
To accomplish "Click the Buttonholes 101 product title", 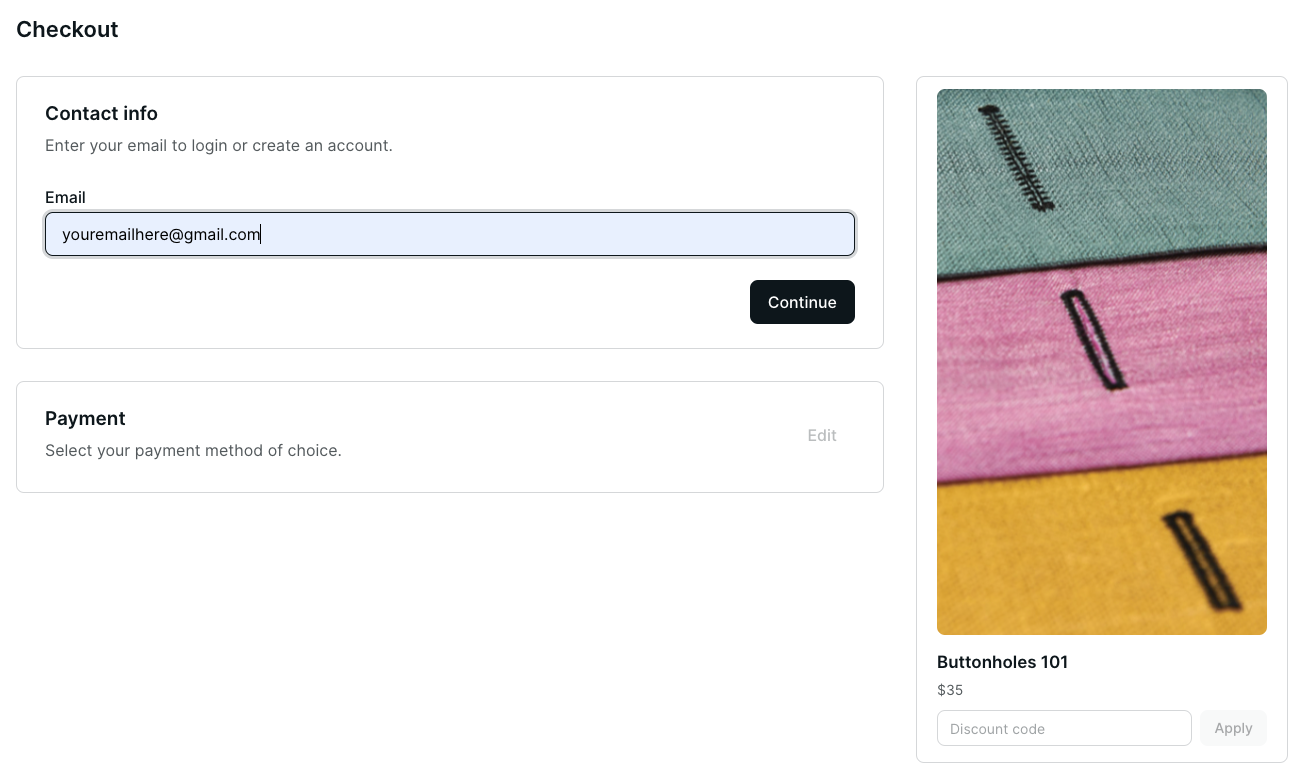I will tap(1002, 662).
